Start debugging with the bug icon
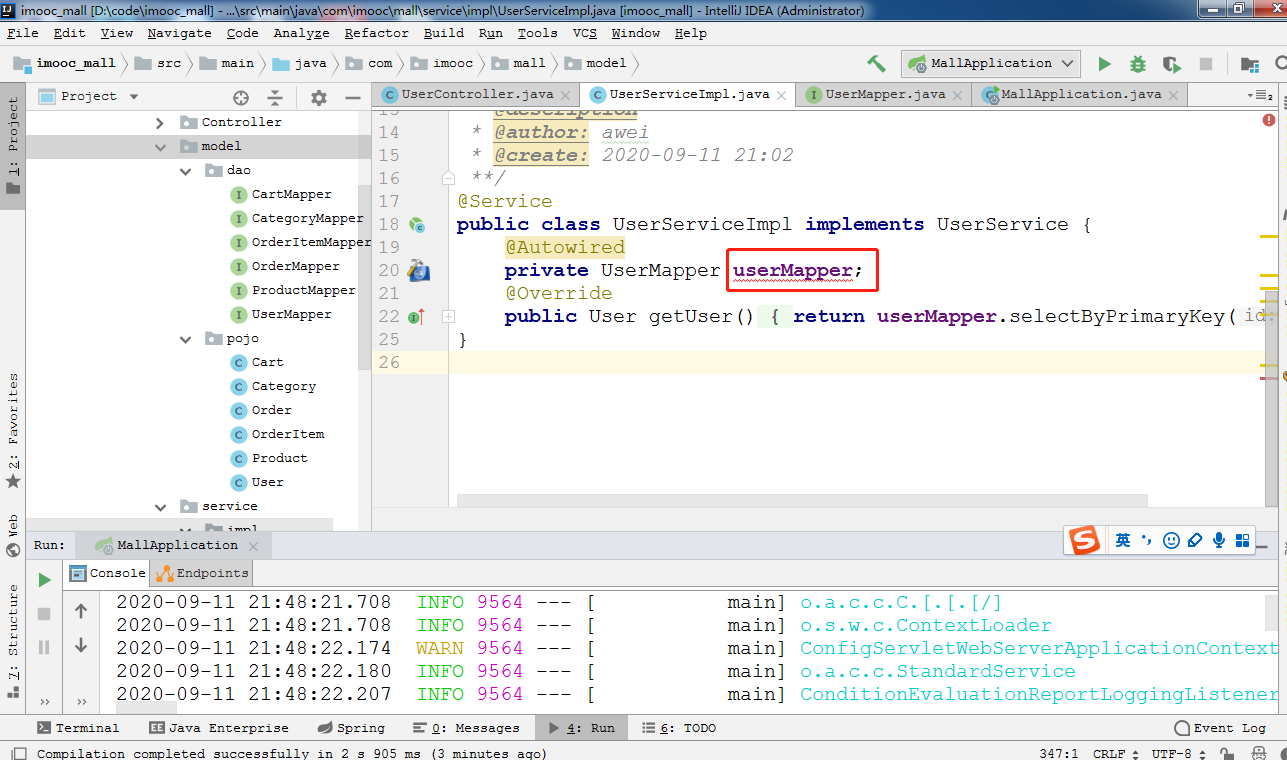 click(x=1138, y=64)
